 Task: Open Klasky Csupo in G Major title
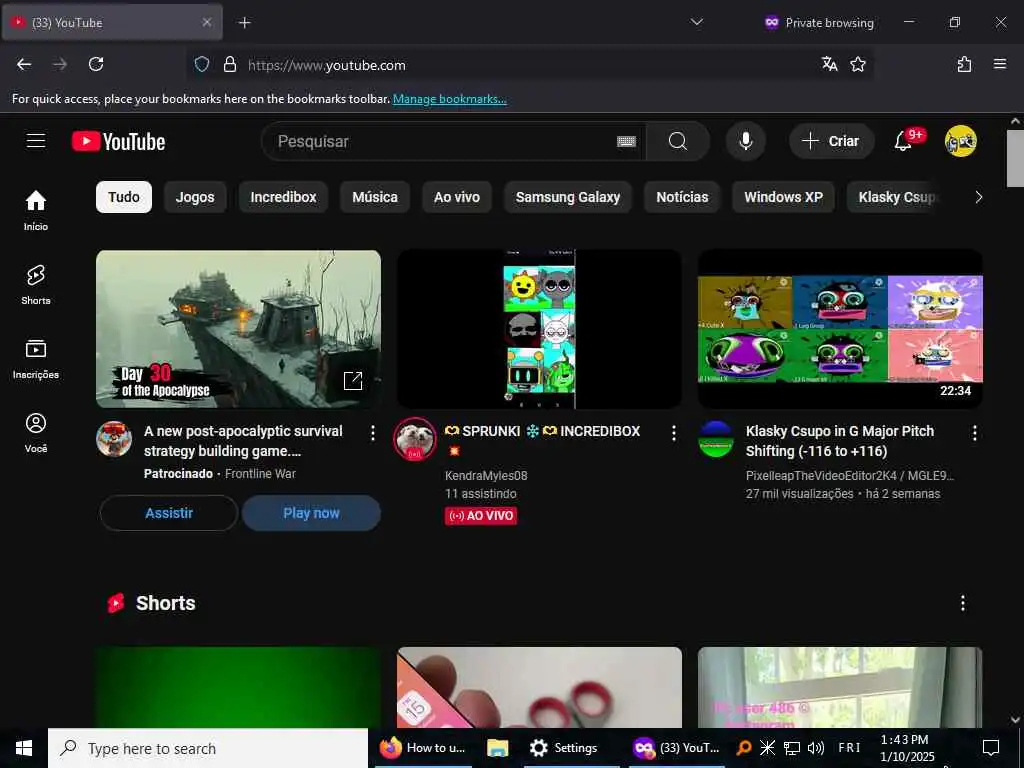tap(840, 441)
